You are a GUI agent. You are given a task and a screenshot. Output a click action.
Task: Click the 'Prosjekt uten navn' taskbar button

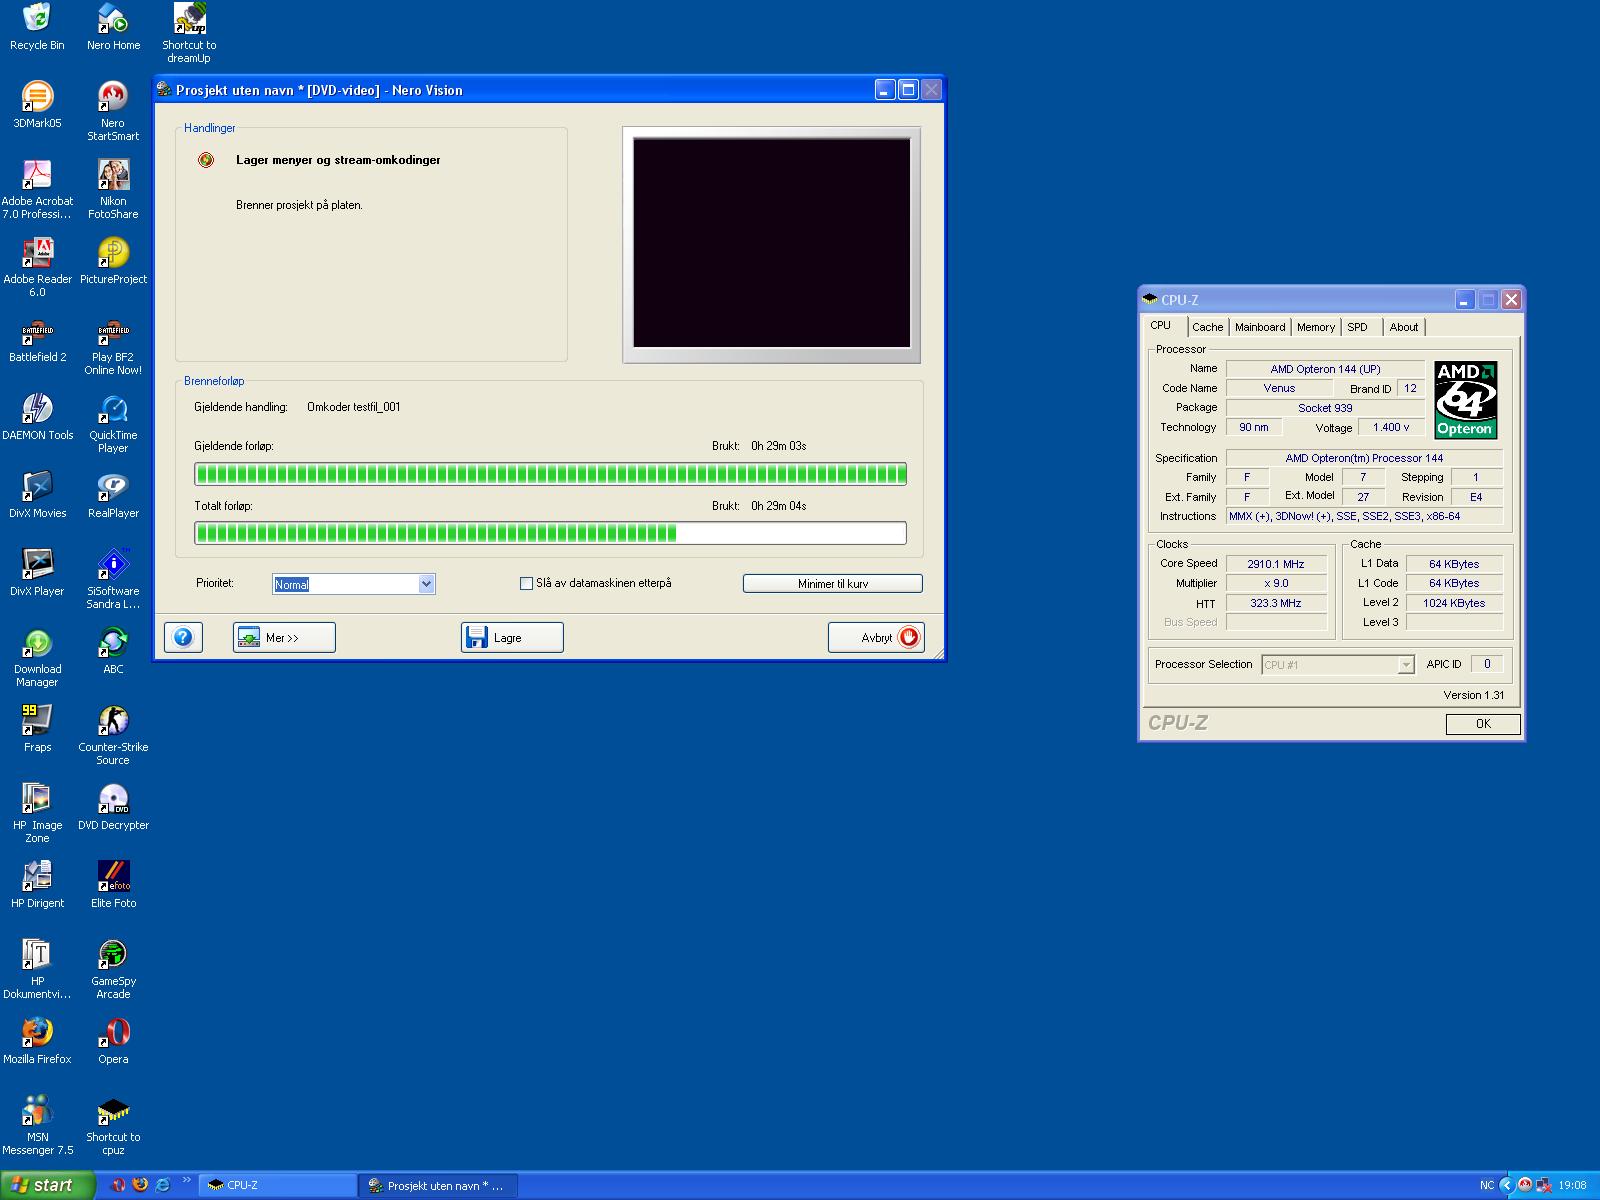point(438,1185)
